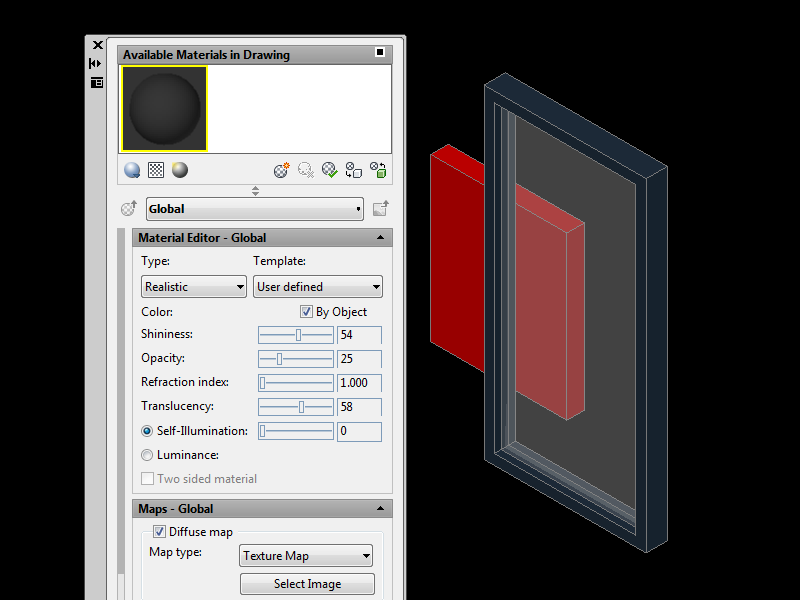Uncheck the By Object color checkbox
The height and width of the screenshot is (600, 800).
coord(306,312)
